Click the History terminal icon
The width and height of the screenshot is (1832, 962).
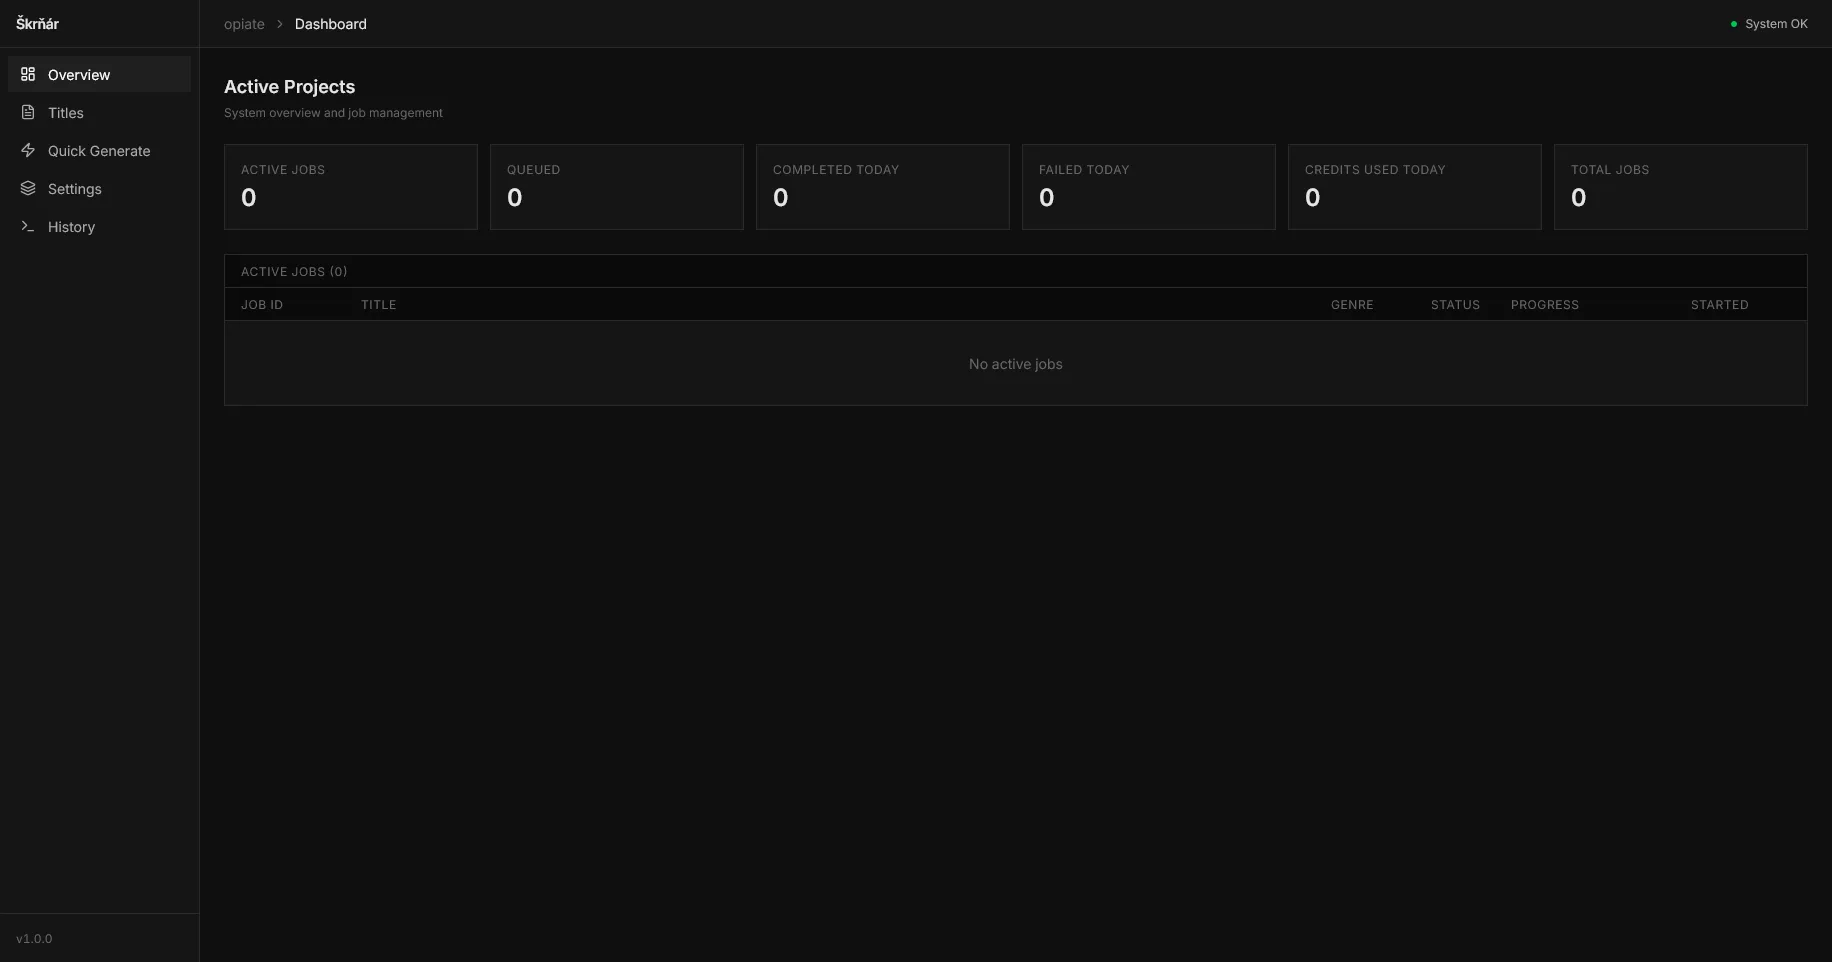[x=28, y=226]
